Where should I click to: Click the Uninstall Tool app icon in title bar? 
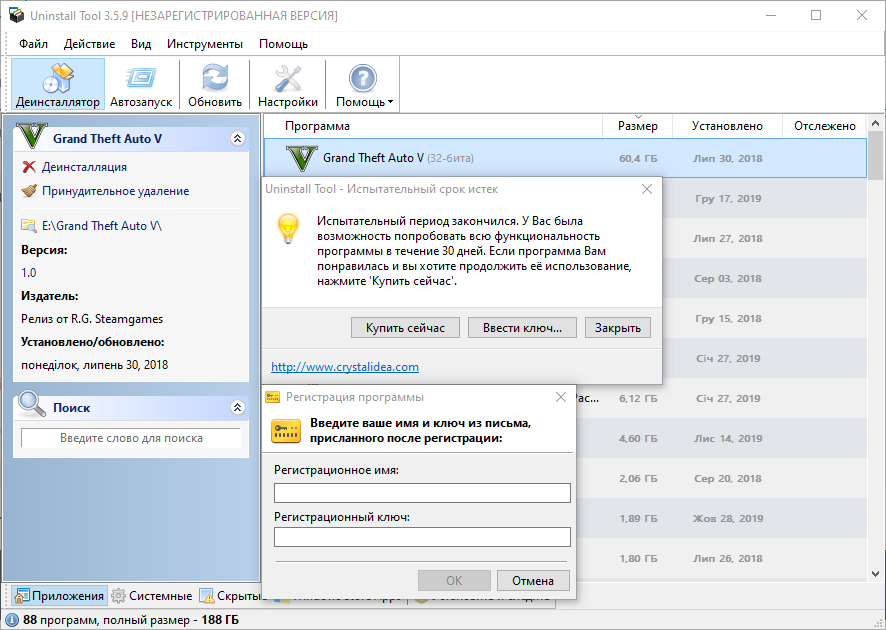[x=16, y=15]
